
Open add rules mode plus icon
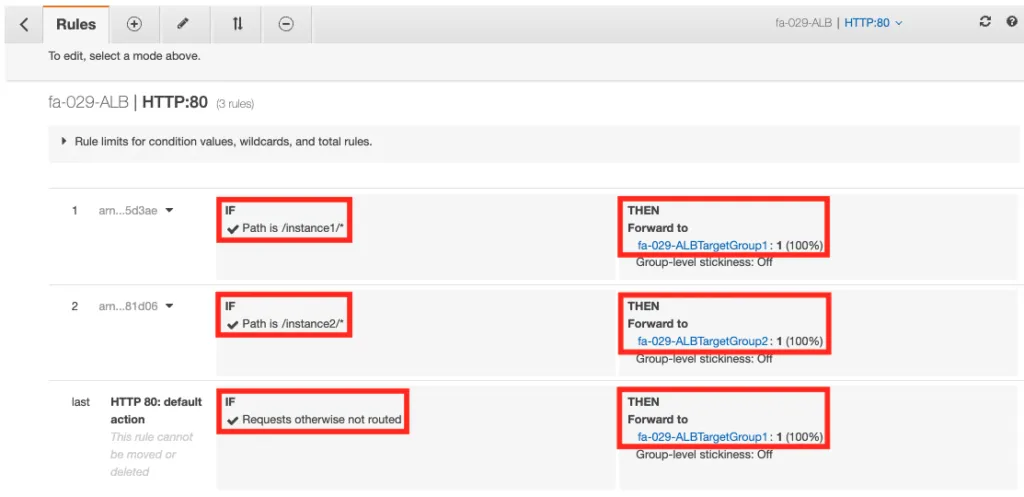(x=134, y=24)
